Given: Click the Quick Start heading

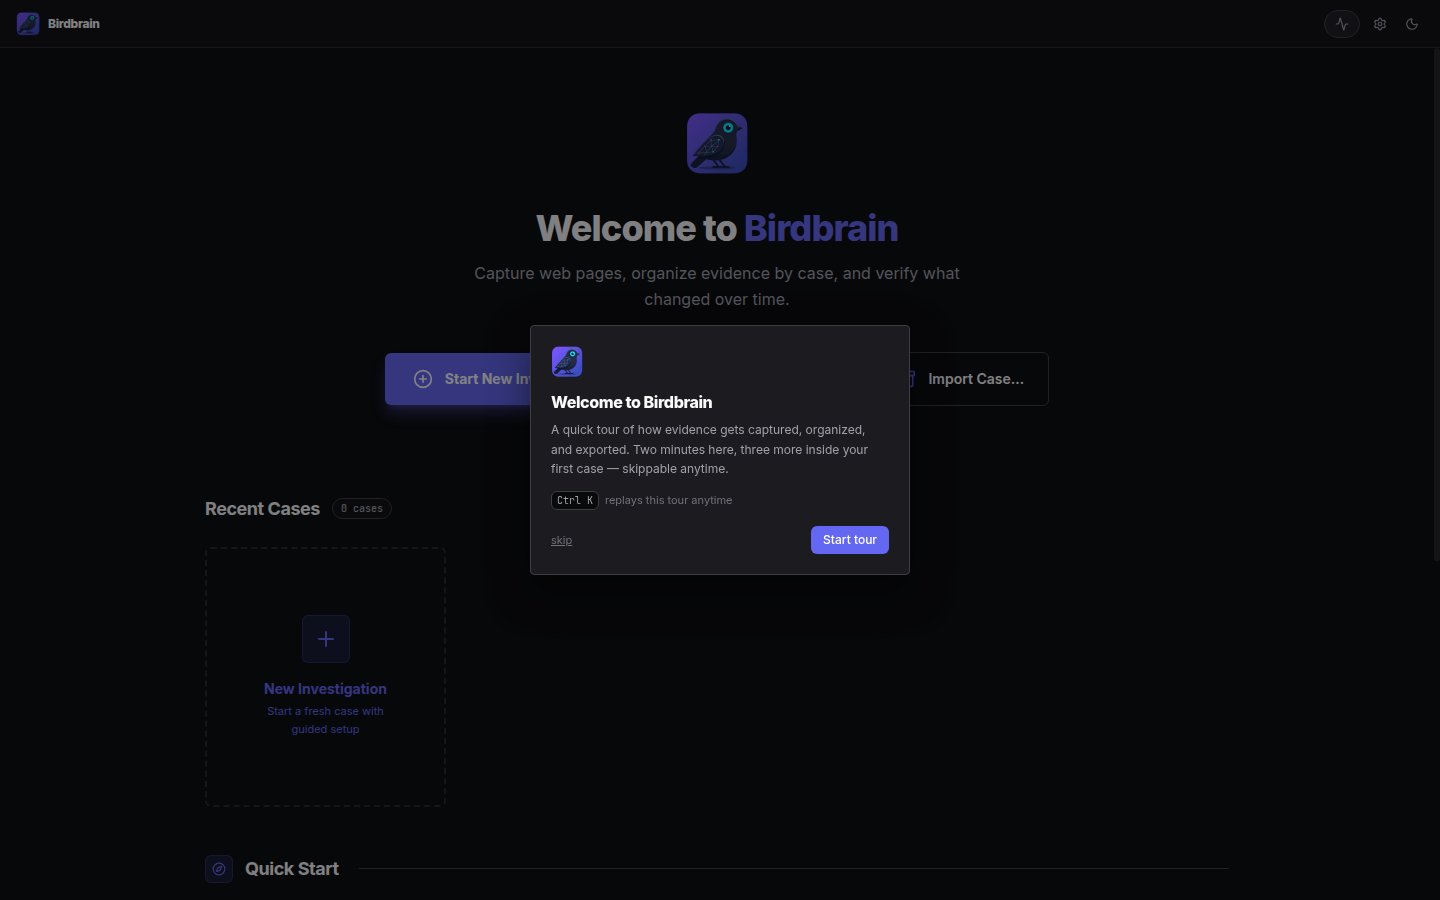Looking at the screenshot, I should [x=292, y=869].
